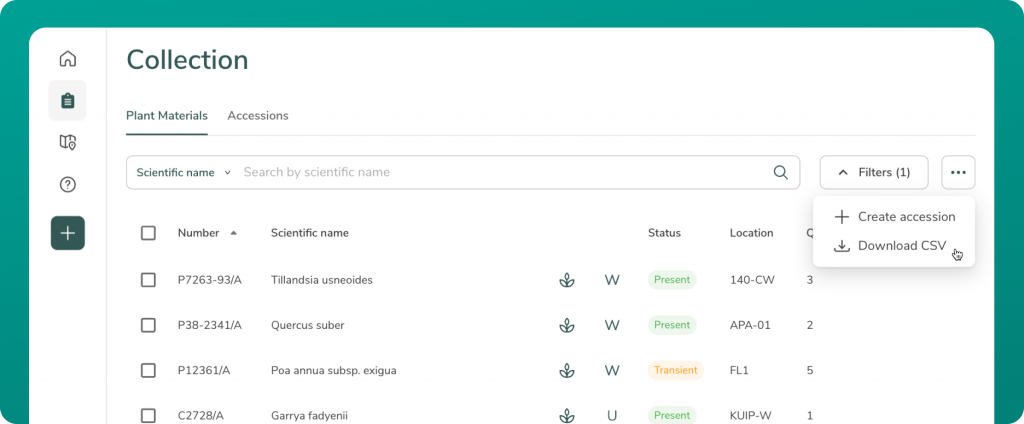Click location 140-CW
Image resolution: width=1024 pixels, height=424 pixels.
(752, 280)
